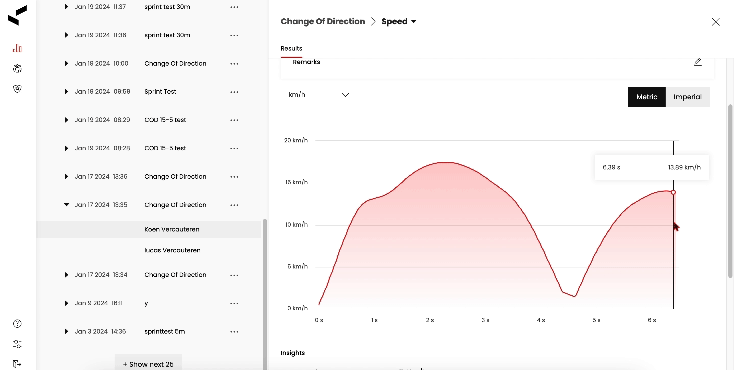Click the 13.59 km/h tooltip value
The width and height of the screenshot is (734, 370).
(684, 168)
